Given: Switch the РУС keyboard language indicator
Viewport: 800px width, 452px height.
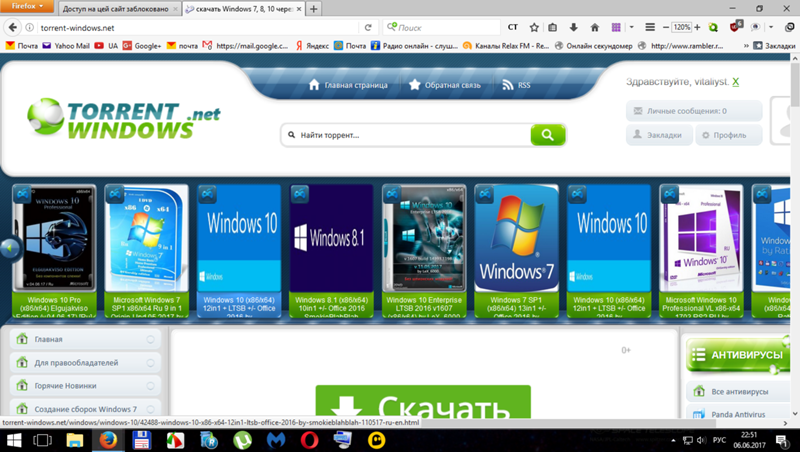Looking at the screenshot, I should 719,440.
